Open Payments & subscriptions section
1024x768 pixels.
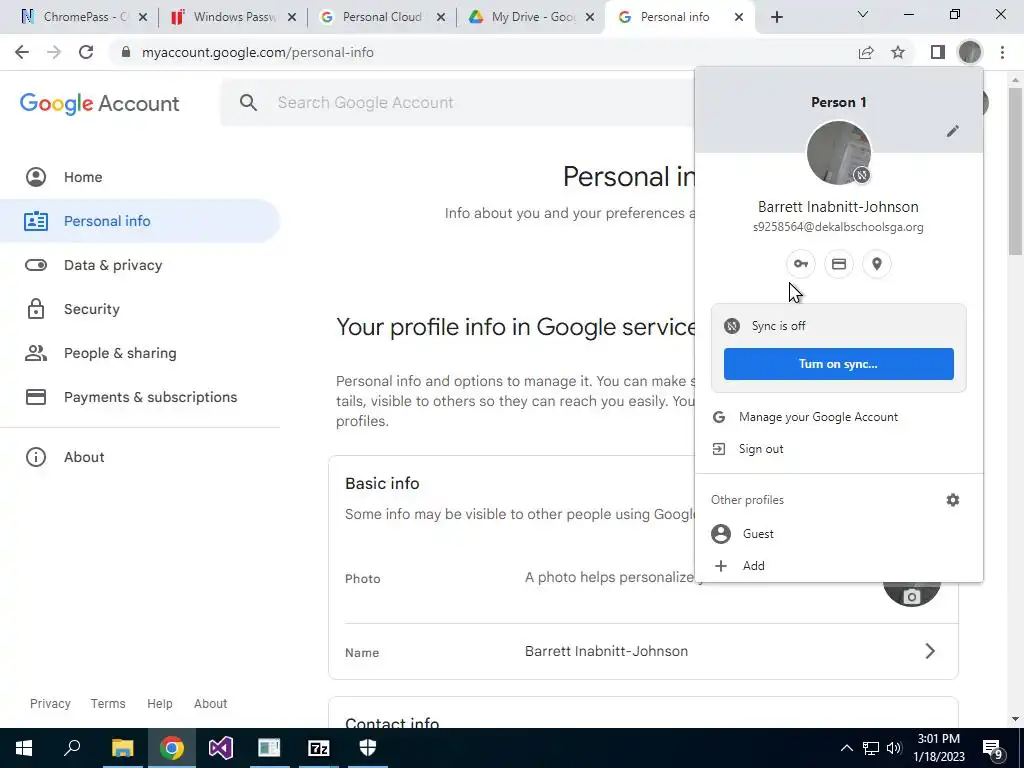pyautogui.click(x=140, y=397)
